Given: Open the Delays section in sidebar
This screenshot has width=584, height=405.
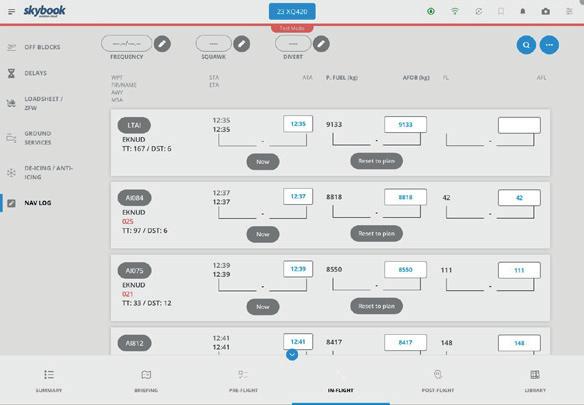Looking at the screenshot, I should 35,73.
